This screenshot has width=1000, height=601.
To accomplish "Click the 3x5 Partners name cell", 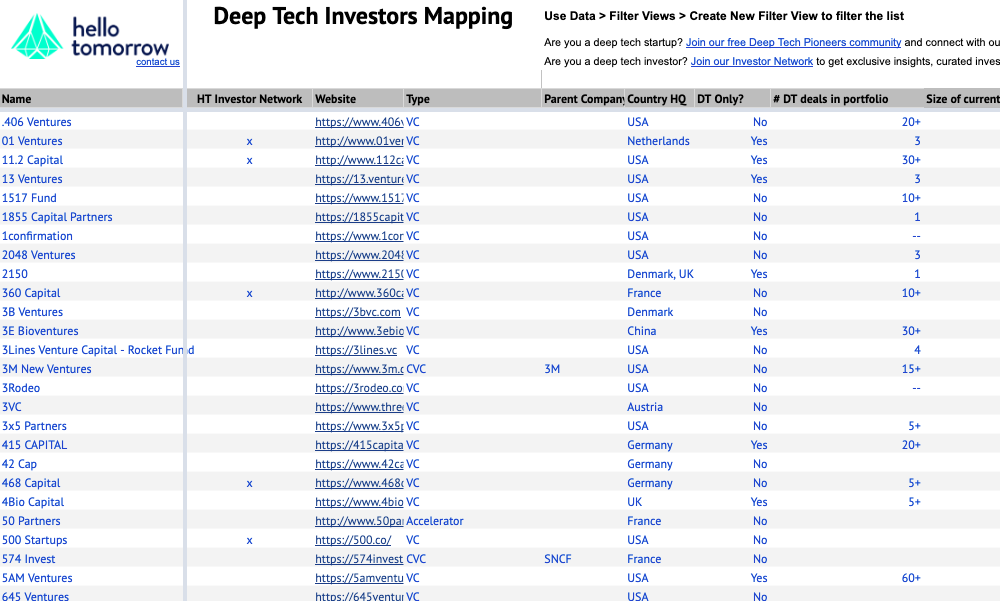I will (34, 426).
